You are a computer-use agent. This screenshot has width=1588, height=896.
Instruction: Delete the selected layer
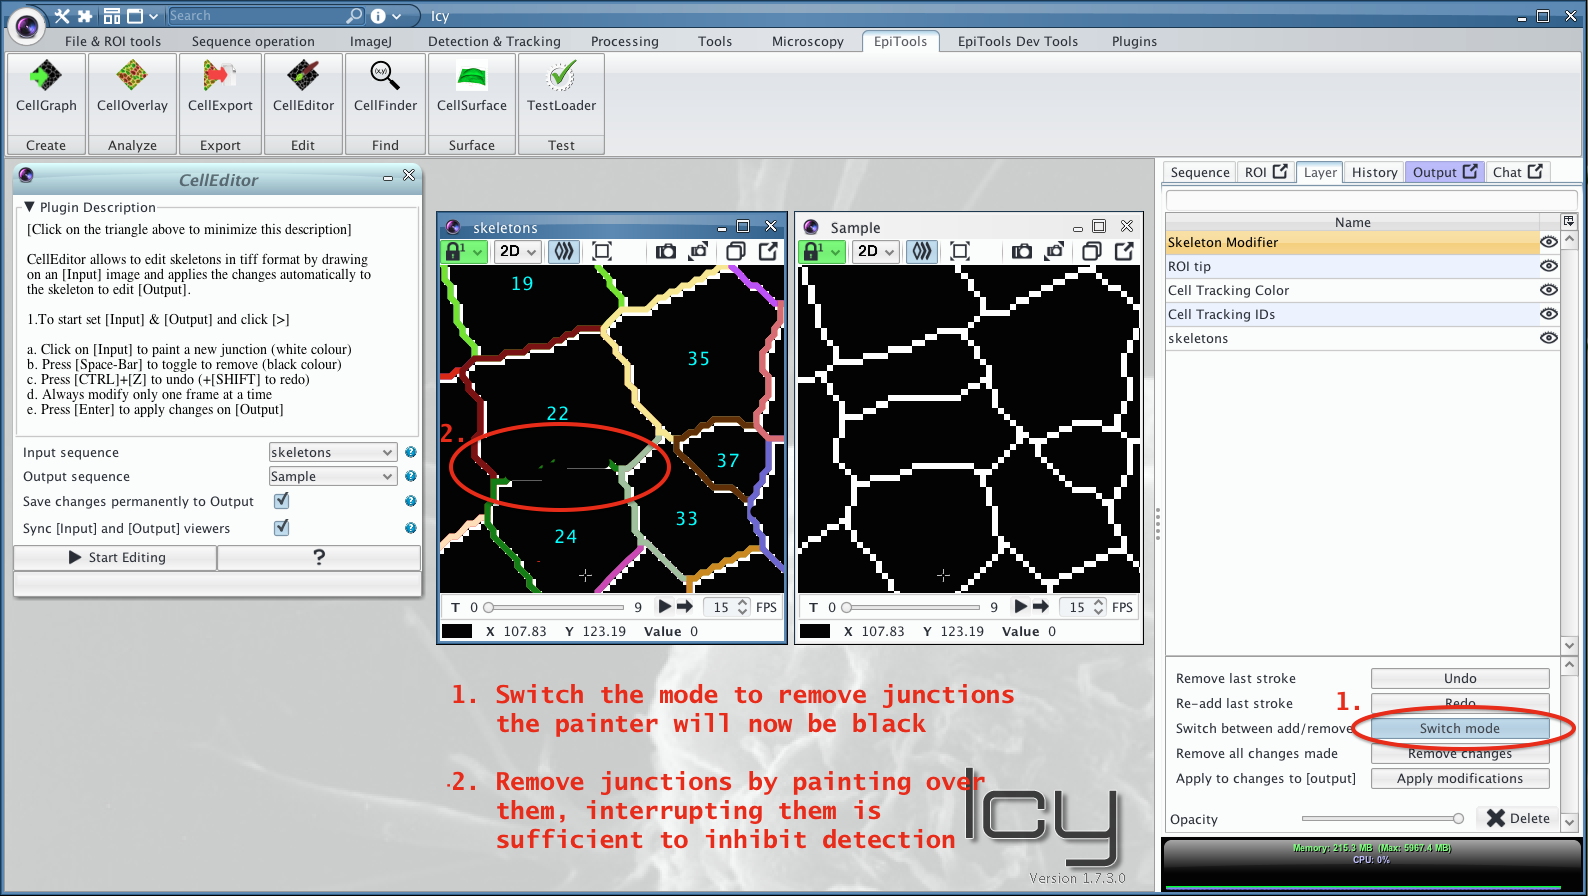1518,818
